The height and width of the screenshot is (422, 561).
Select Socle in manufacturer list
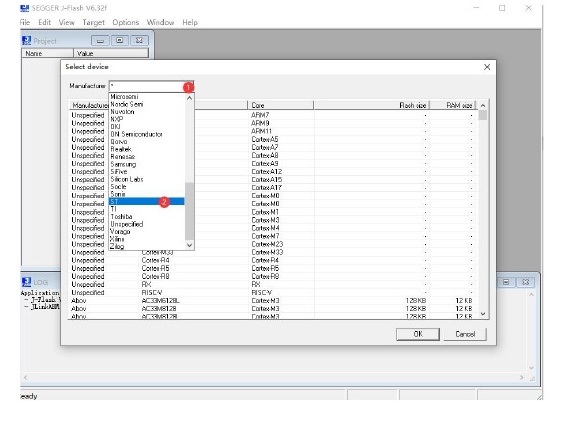pyautogui.click(x=147, y=187)
